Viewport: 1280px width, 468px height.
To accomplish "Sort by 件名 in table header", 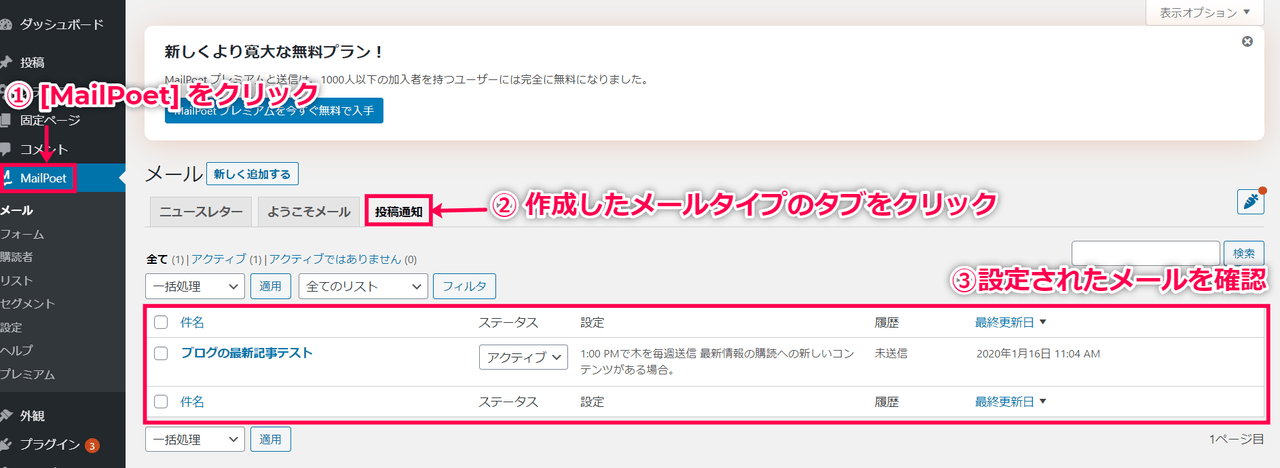I will [192, 323].
